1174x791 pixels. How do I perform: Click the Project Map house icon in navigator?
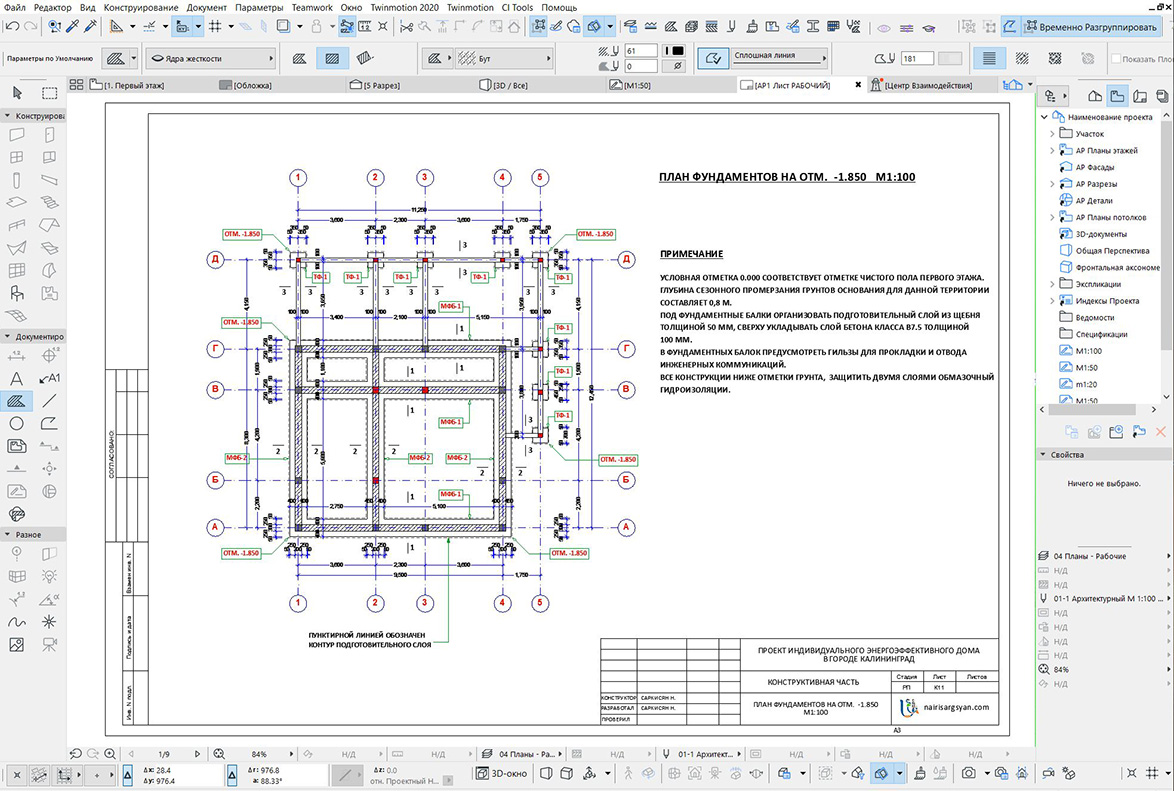tap(1095, 96)
